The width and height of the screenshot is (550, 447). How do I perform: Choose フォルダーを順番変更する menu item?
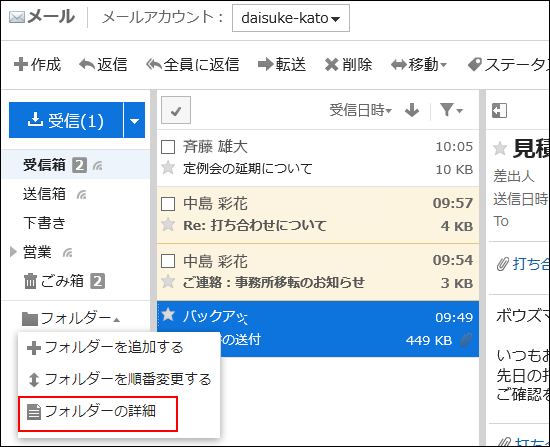click(x=119, y=379)
